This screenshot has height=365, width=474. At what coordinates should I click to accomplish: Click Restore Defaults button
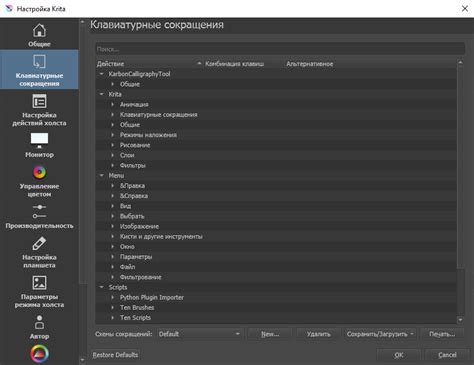[115, 355]
